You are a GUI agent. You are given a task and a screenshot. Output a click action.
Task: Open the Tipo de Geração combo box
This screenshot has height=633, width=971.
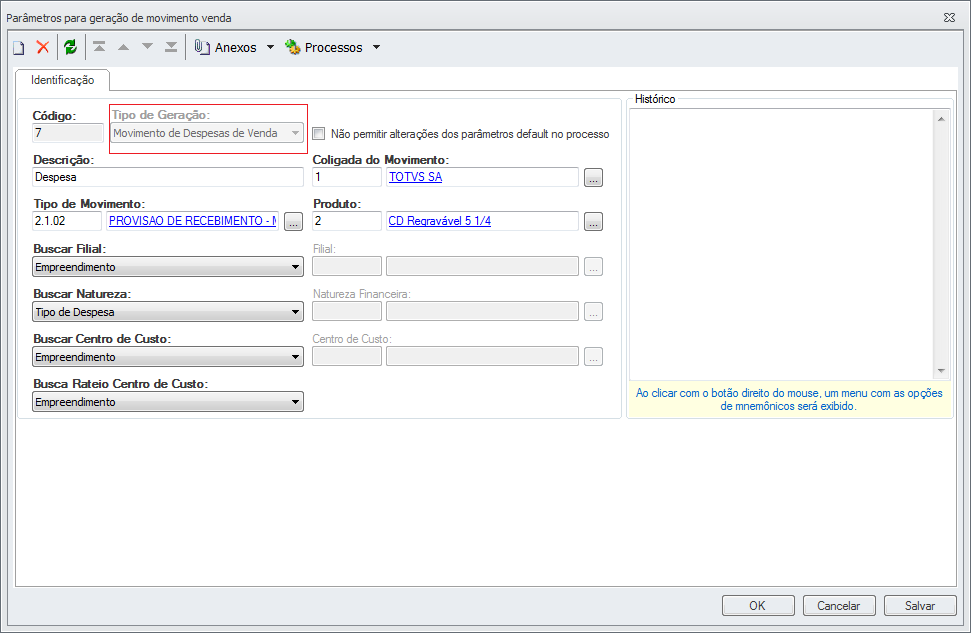pos(207,133)
